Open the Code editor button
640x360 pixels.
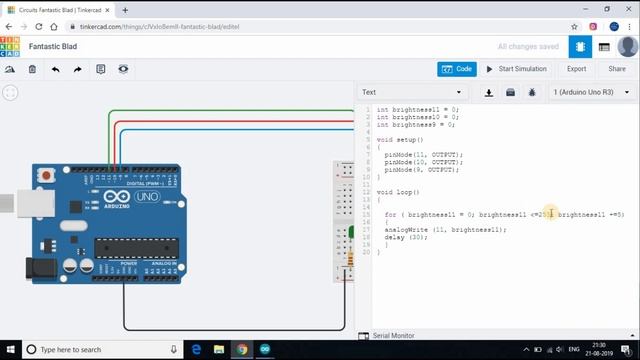click(x=457, y=69)
